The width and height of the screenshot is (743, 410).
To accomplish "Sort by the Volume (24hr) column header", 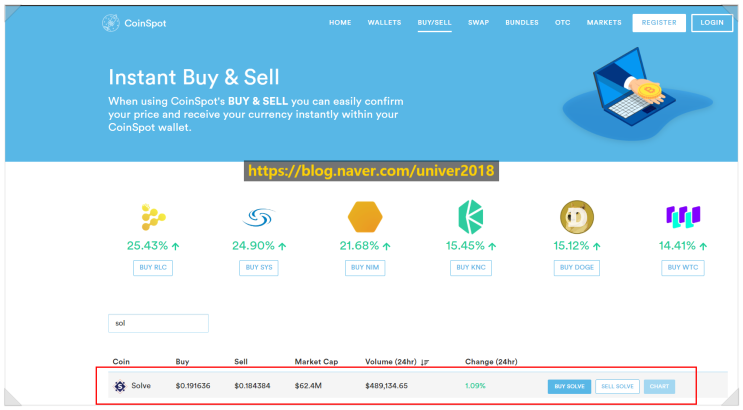I will (390, 362).
